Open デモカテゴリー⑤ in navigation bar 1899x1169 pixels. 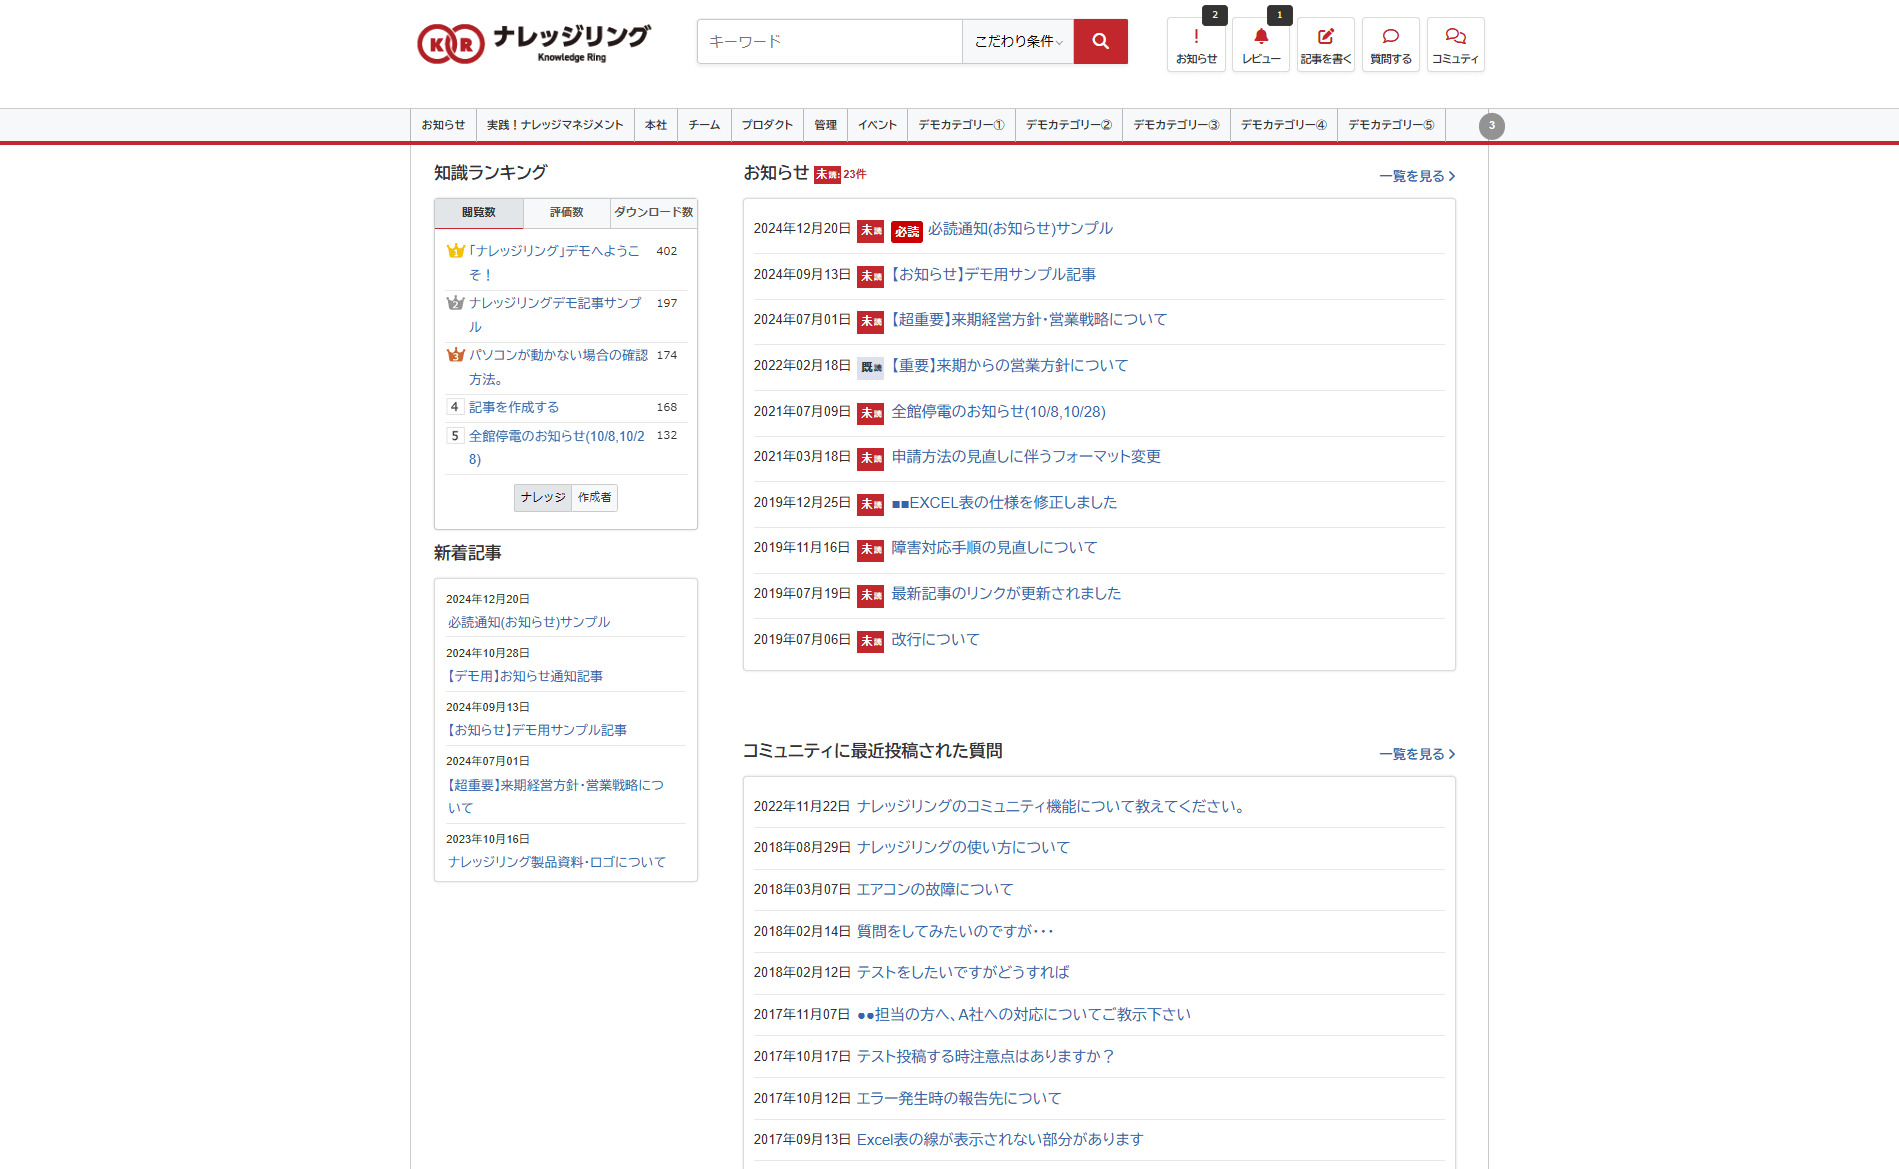[x=1391, y=125]
